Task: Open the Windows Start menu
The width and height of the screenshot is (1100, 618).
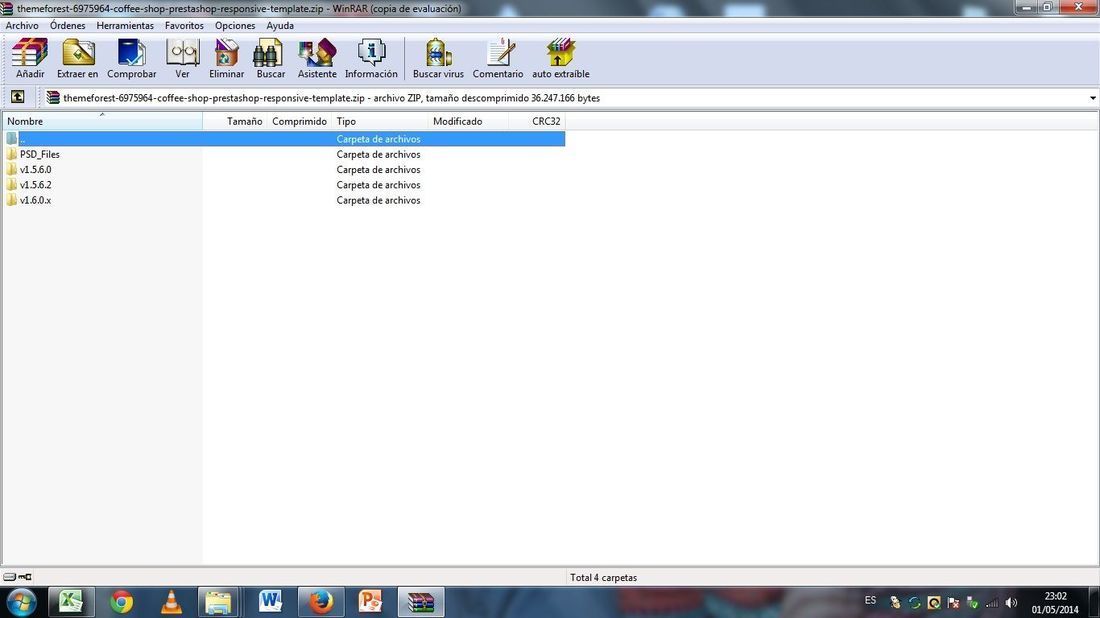Action: pyautogui.click(x=21, y=602)
